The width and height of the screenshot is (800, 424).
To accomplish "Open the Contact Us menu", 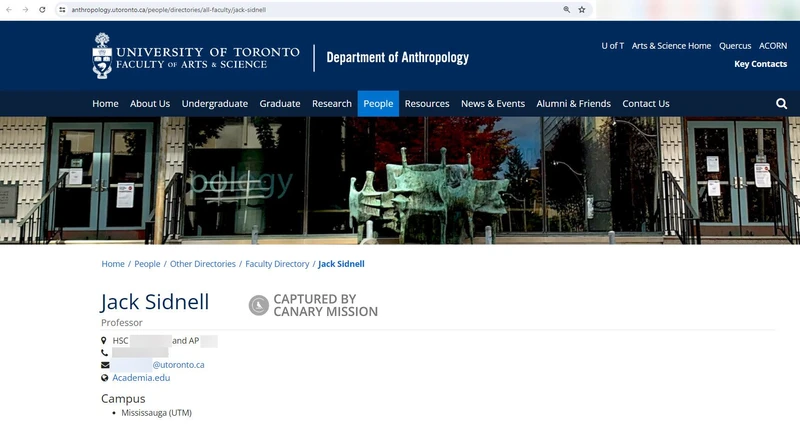I will tap(645, 104).
